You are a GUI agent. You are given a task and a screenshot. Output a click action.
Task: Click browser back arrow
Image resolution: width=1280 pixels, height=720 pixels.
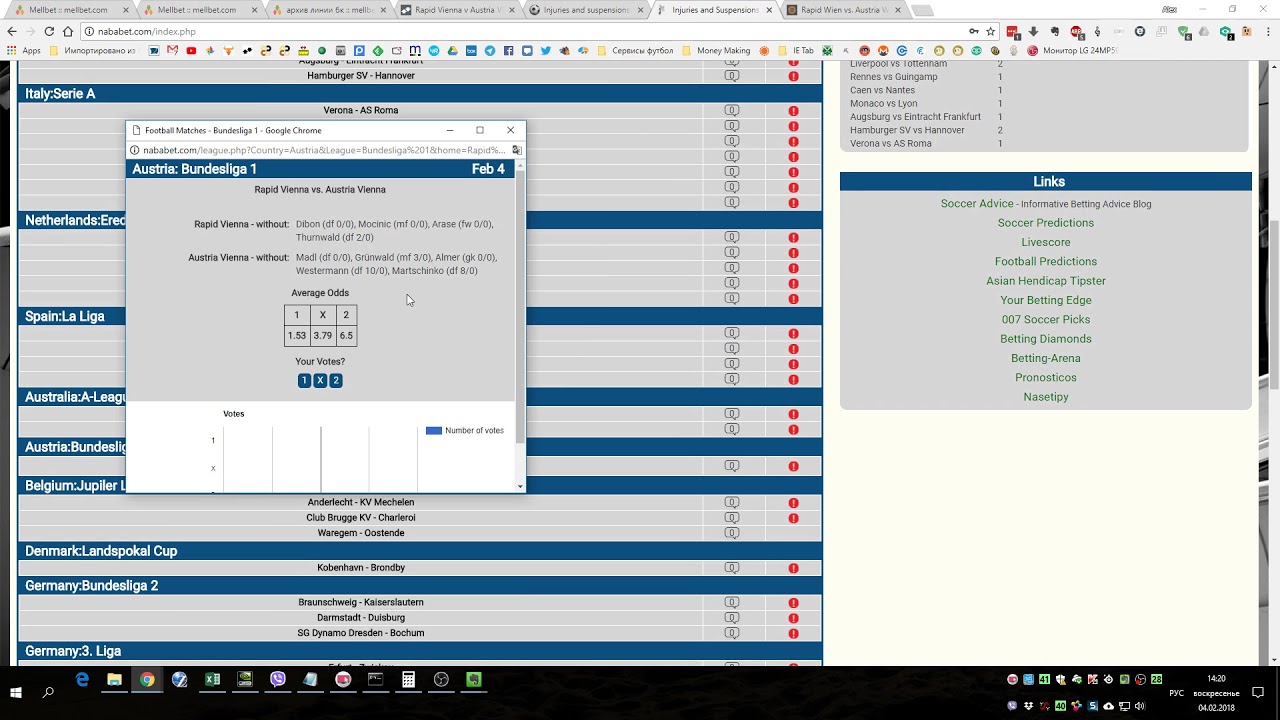(x=12, y=31)
